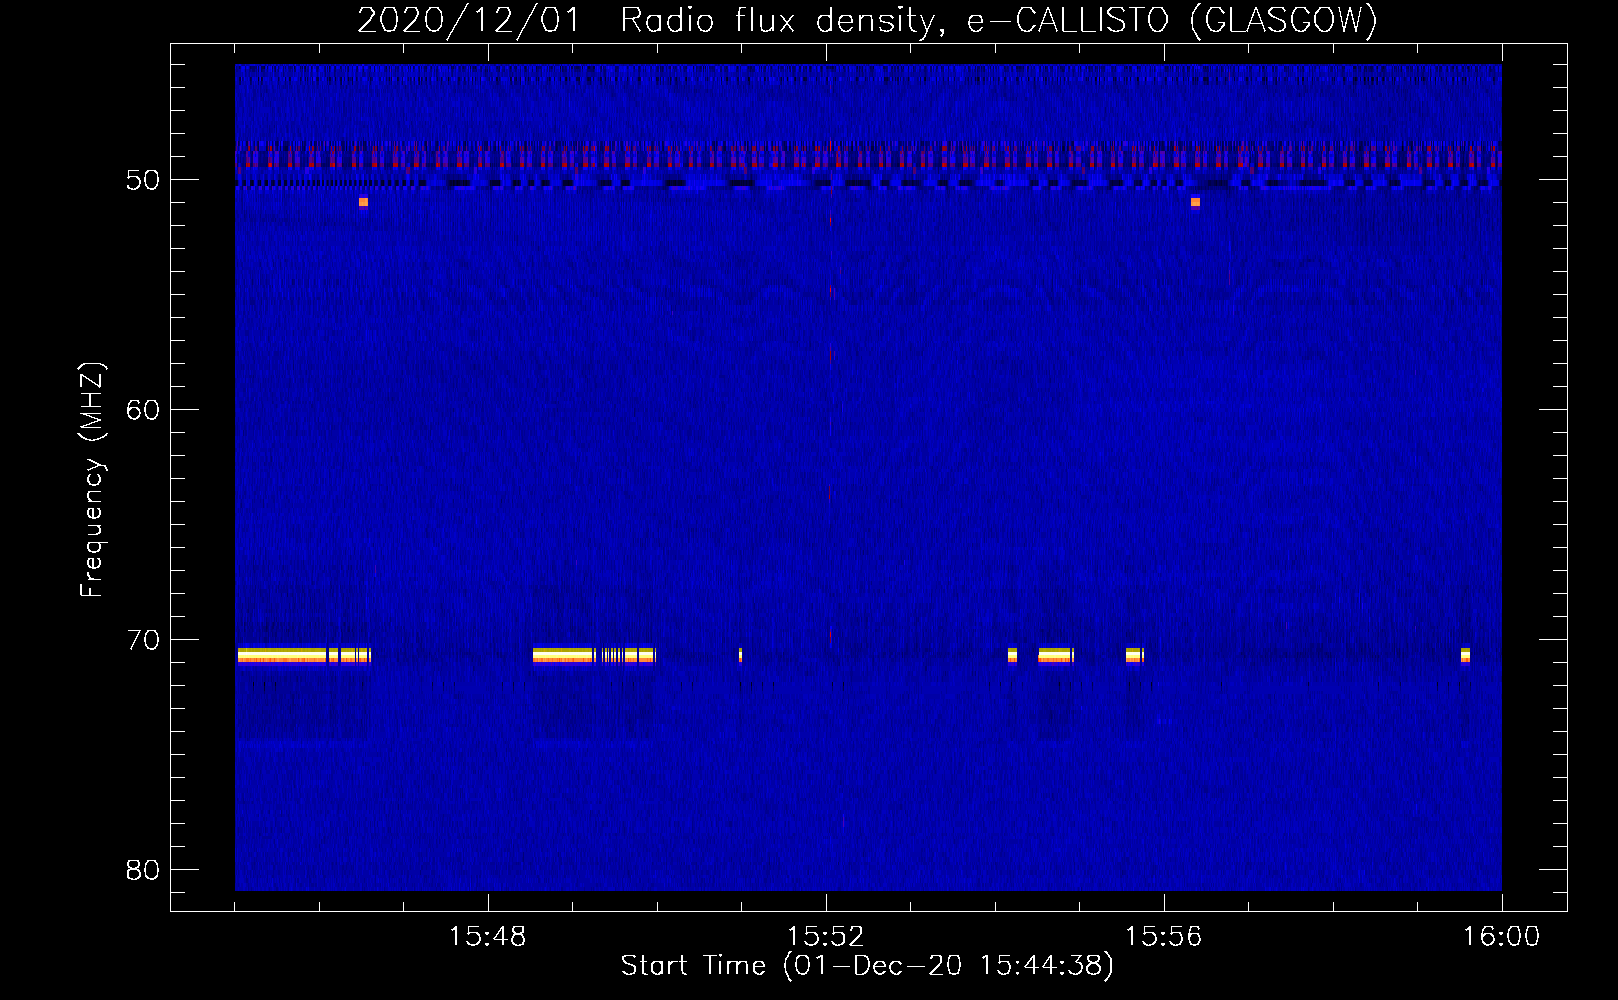Click the bright 70 MHz burst just after 15:48
Image resolution: width=1618 pixels, height=1000 pixels.
[x=564, y=655]
